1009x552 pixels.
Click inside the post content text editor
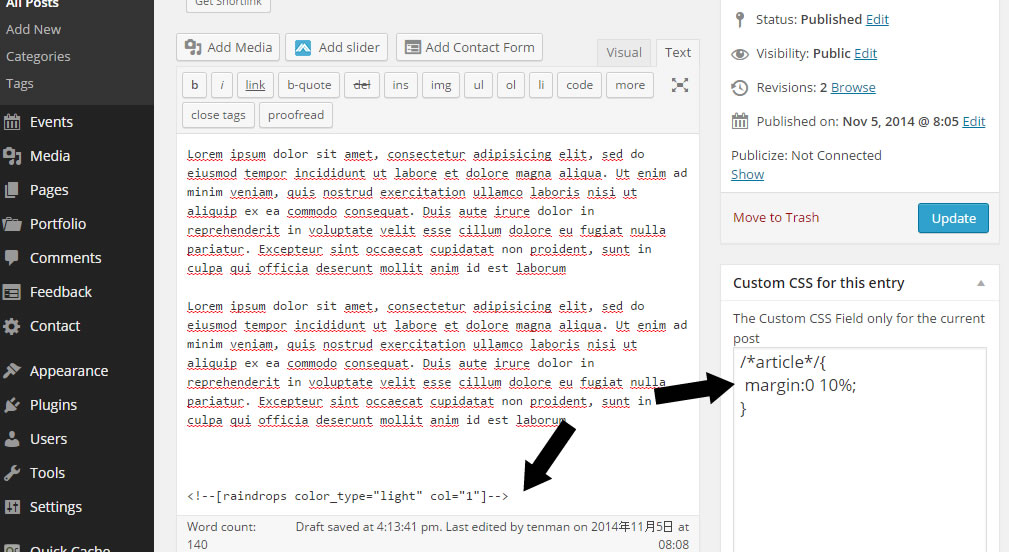(x=438, y=324)
